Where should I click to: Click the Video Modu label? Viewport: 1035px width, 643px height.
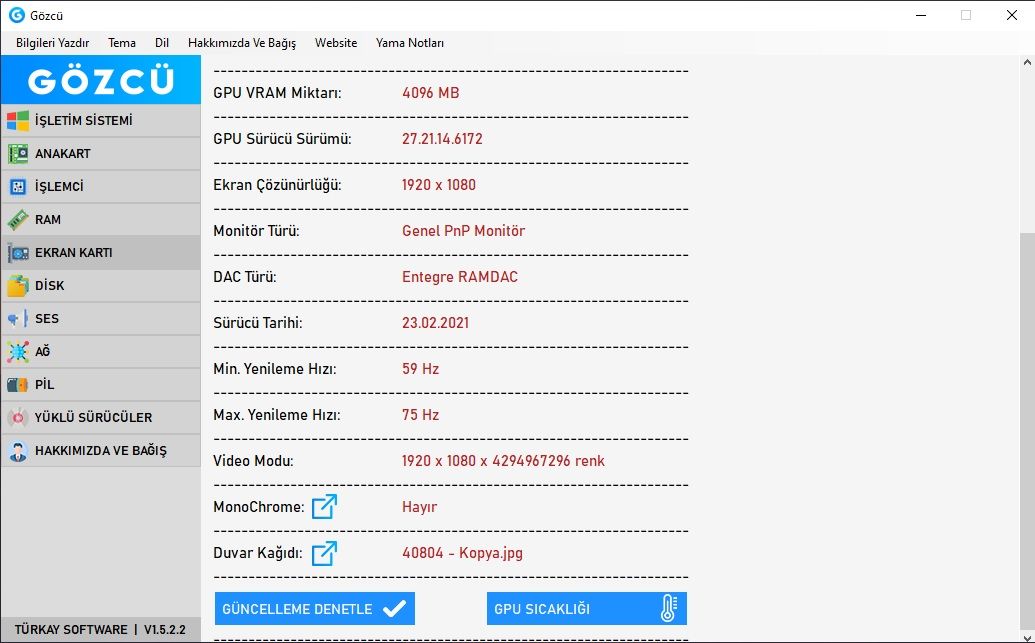tap(253, 461)
